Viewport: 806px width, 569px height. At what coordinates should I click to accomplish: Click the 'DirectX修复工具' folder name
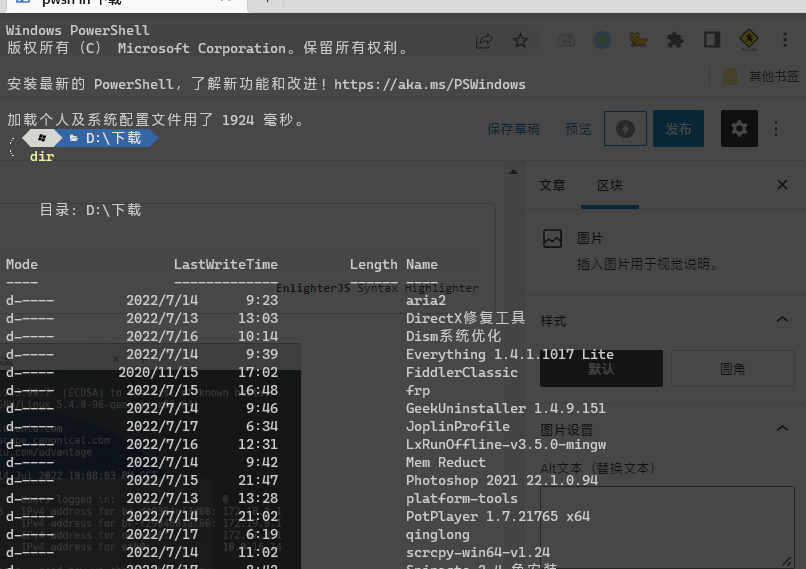click(465, 318)
